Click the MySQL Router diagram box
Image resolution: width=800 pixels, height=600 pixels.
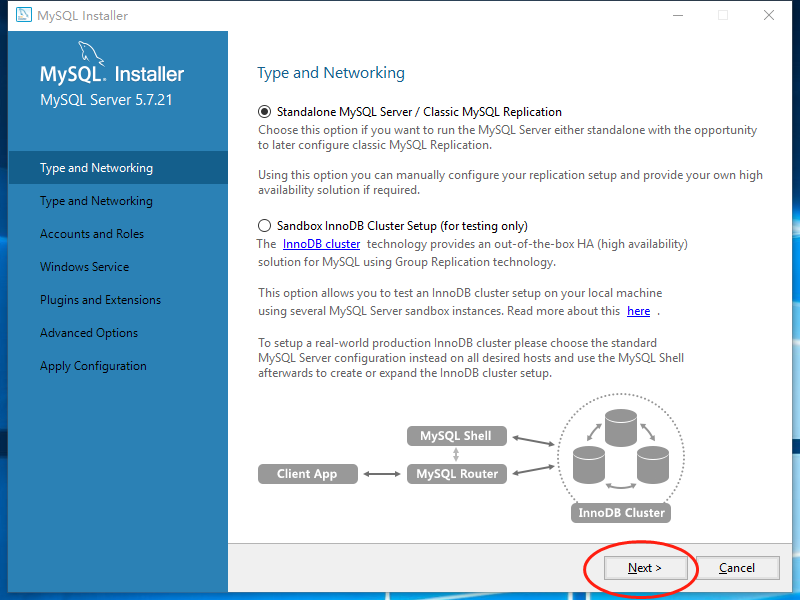click(x=457, y=473)
